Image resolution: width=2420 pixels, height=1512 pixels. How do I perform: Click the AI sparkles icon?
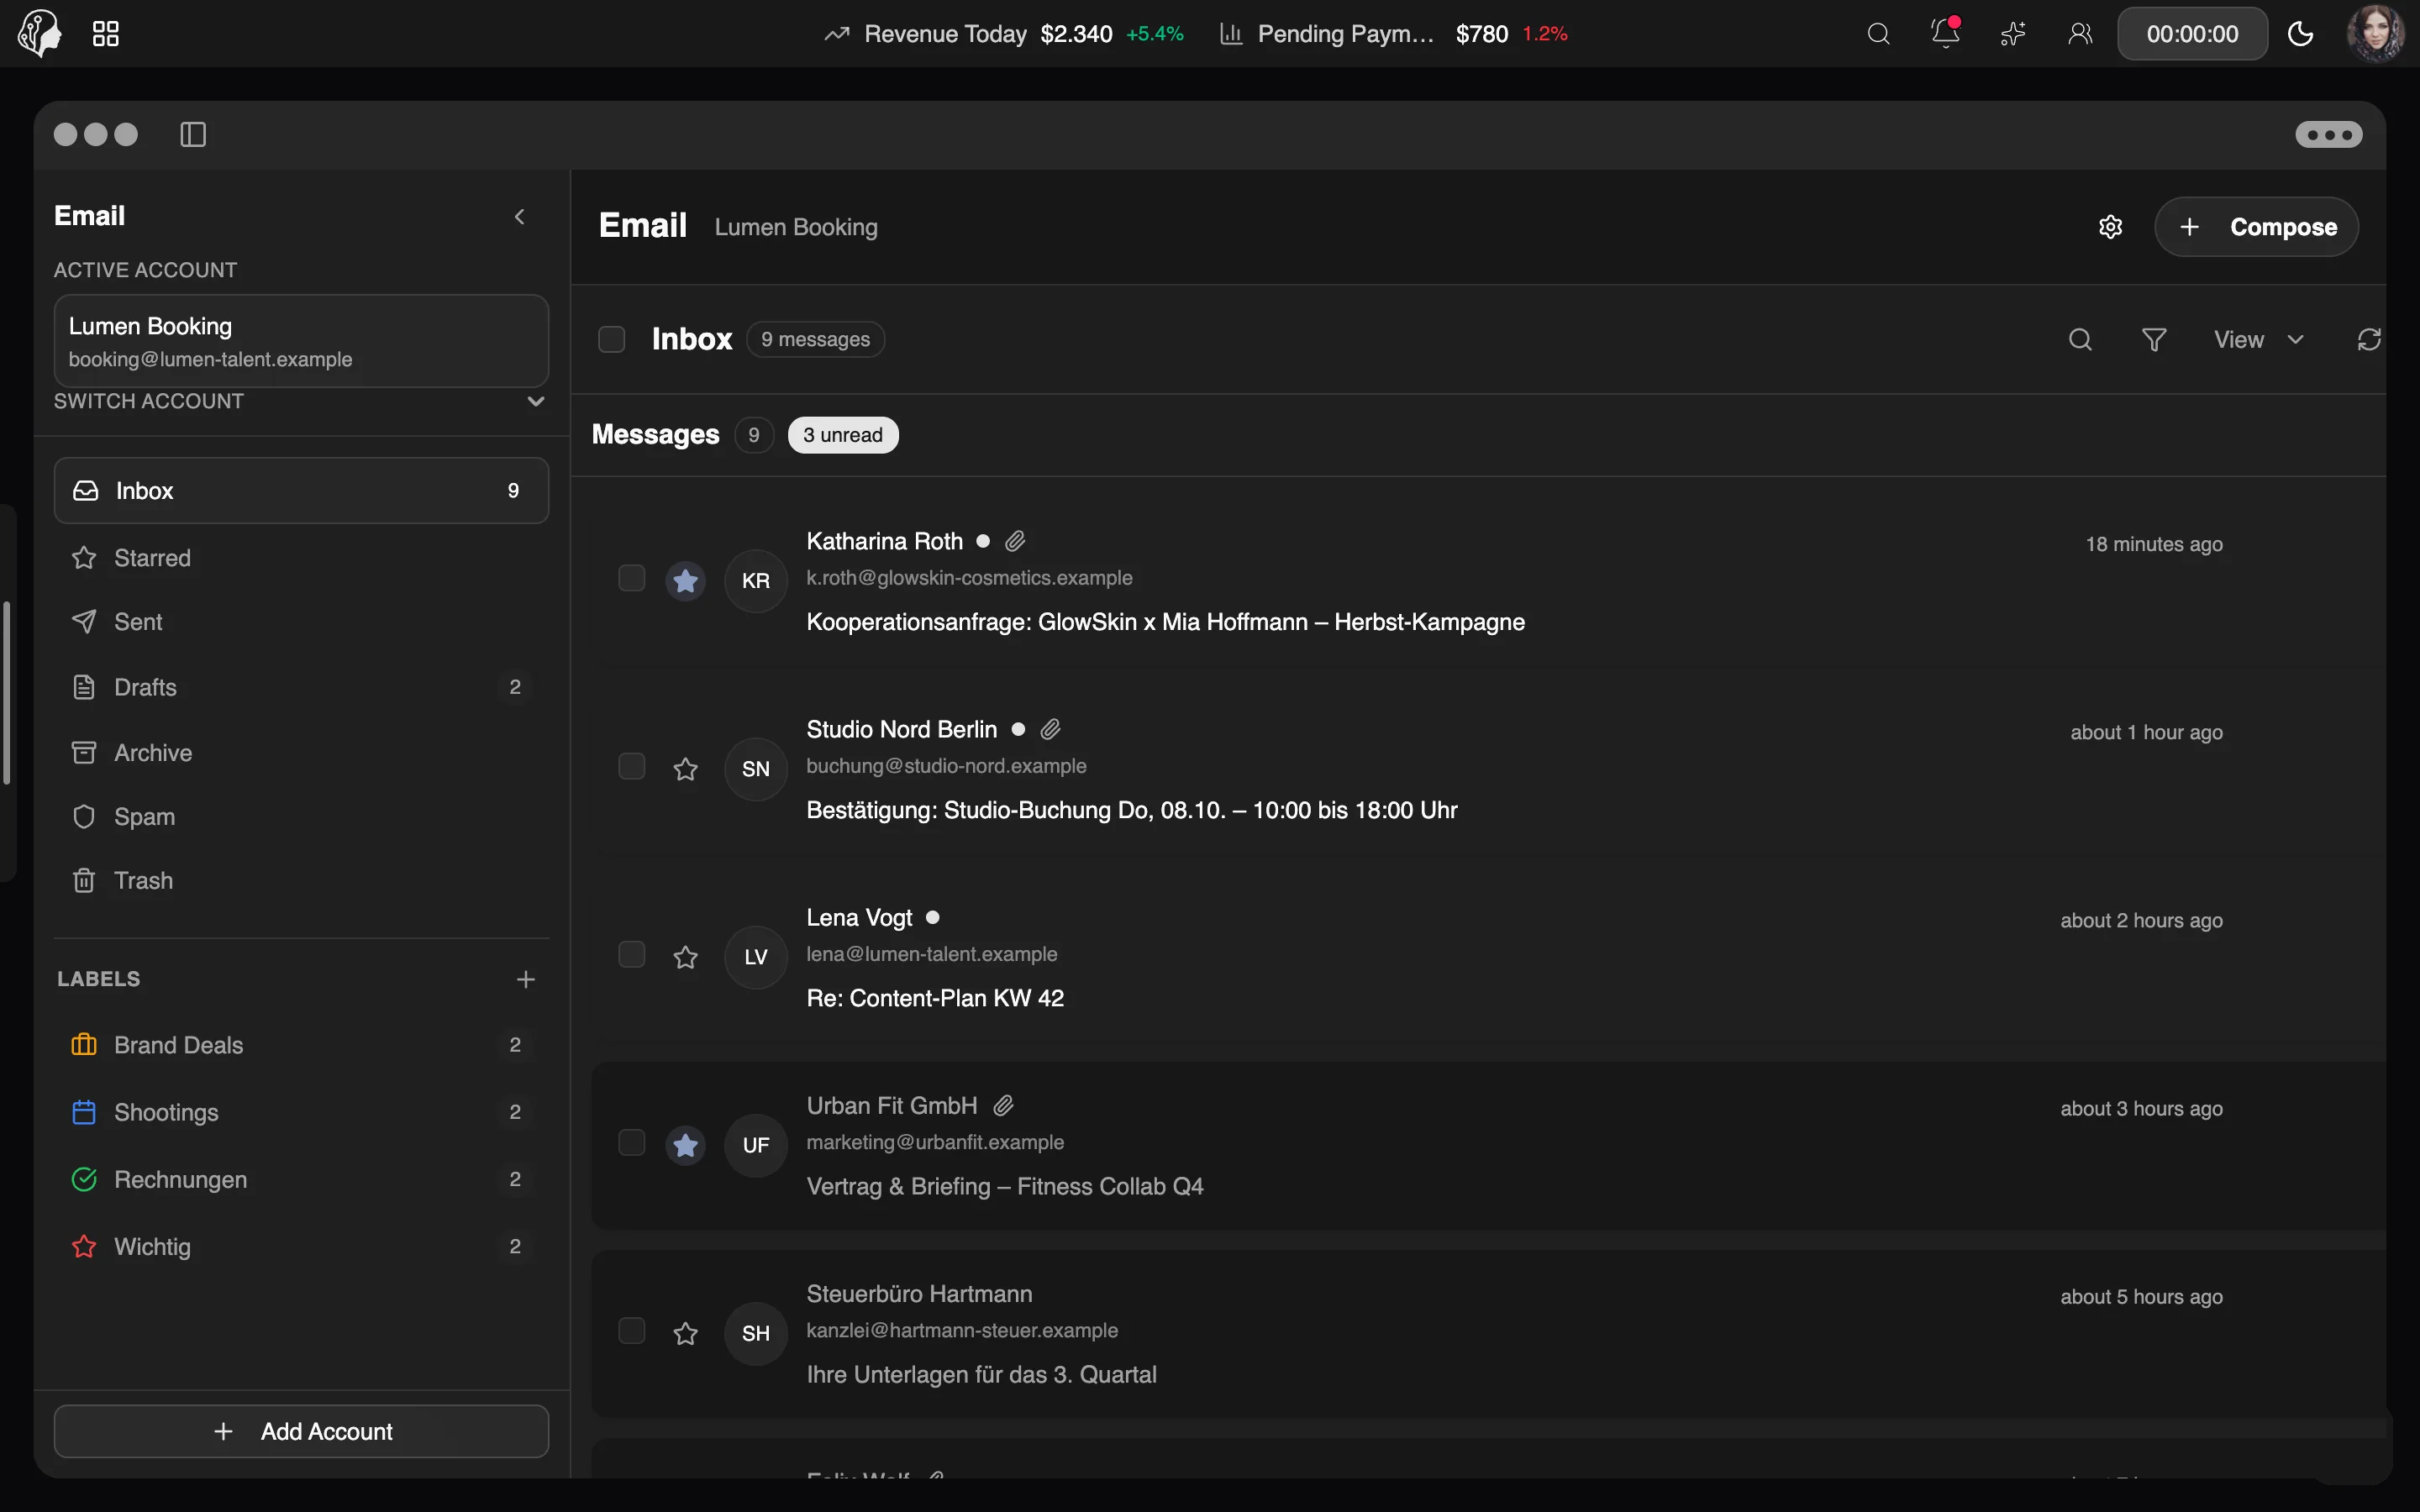[2012, 34]
